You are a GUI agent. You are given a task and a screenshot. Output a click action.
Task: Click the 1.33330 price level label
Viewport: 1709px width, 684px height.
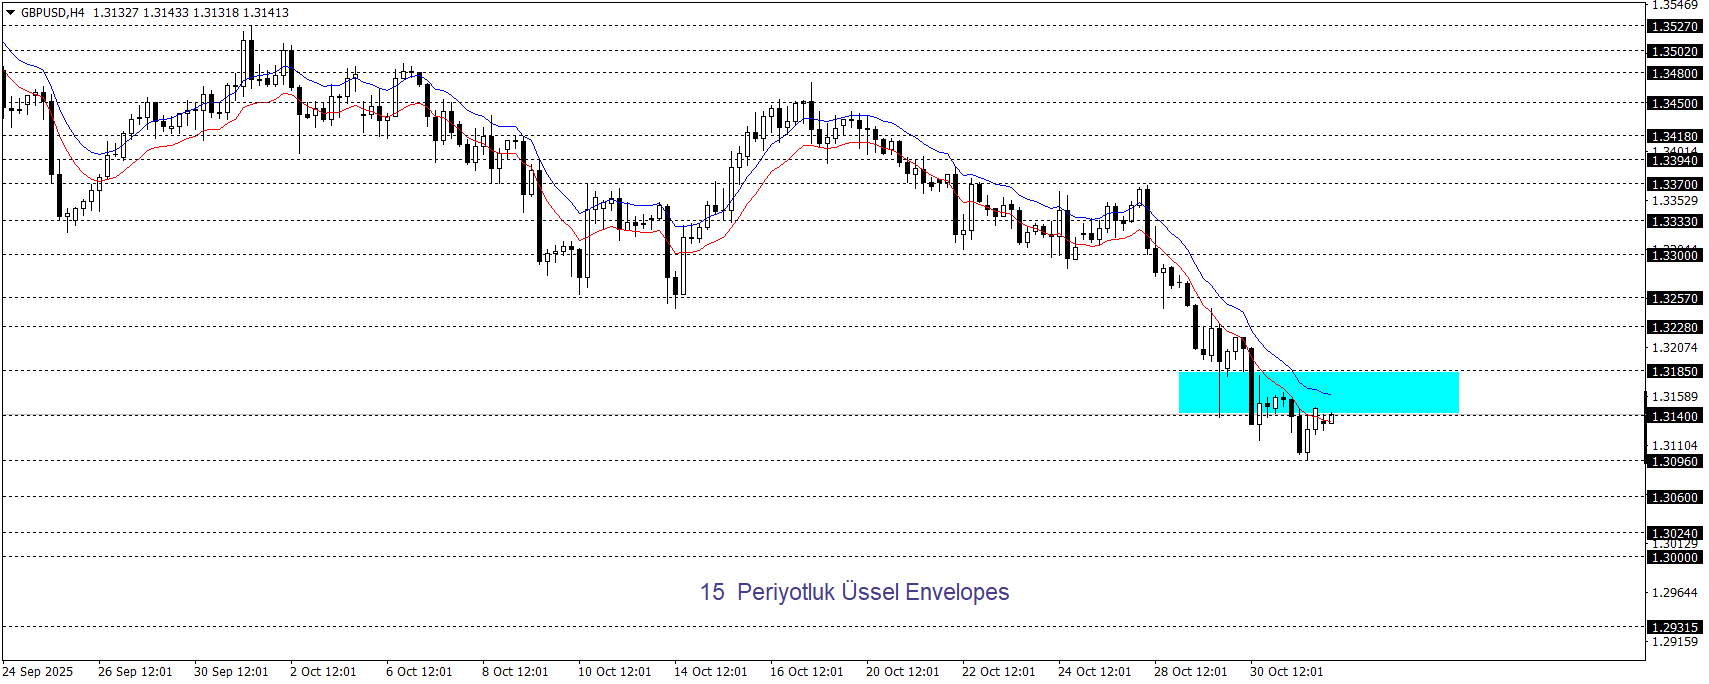click(x=1674, y=222)
